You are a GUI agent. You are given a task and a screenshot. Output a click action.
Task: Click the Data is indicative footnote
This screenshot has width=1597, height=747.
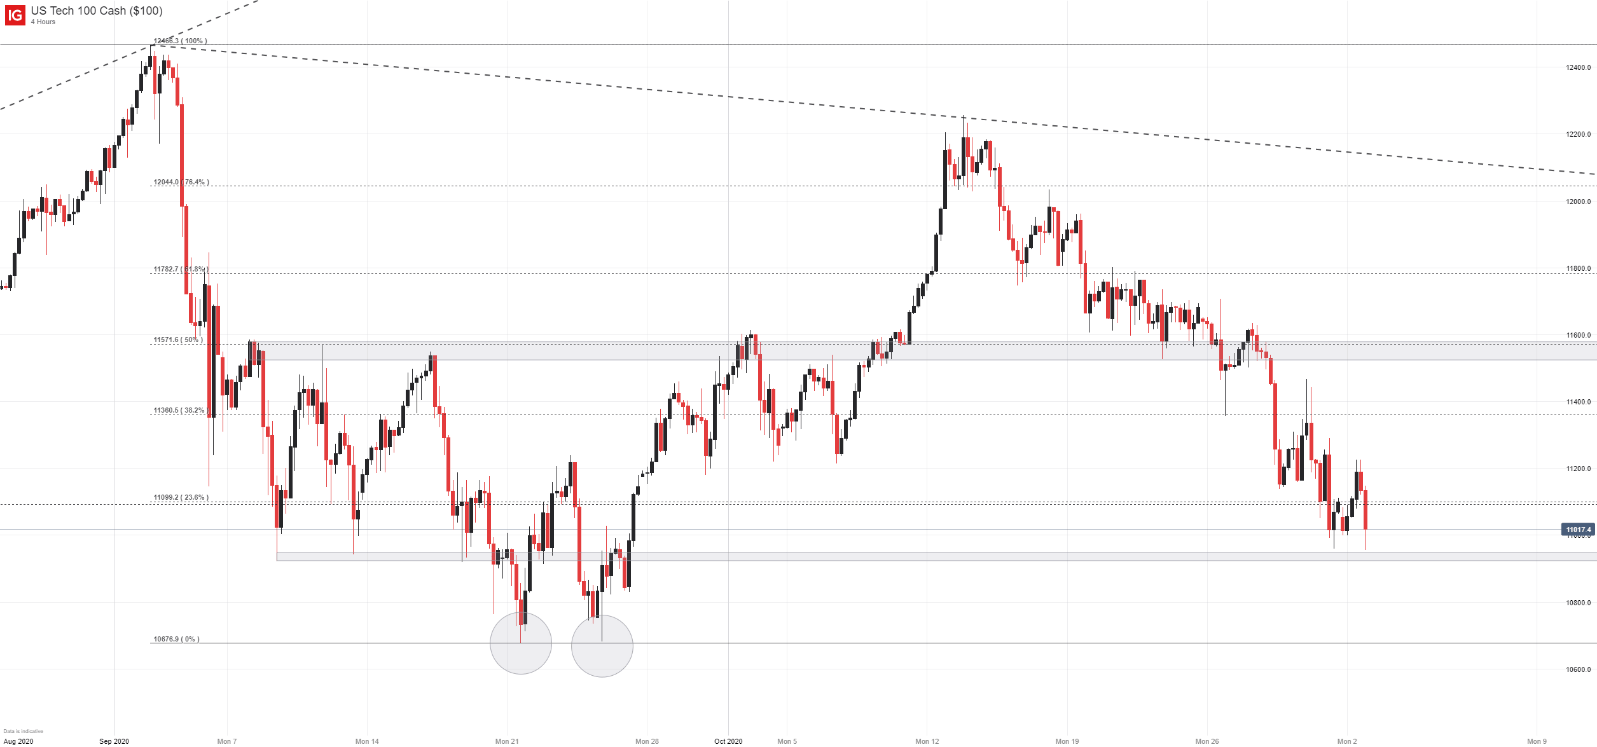coord(24,731)
